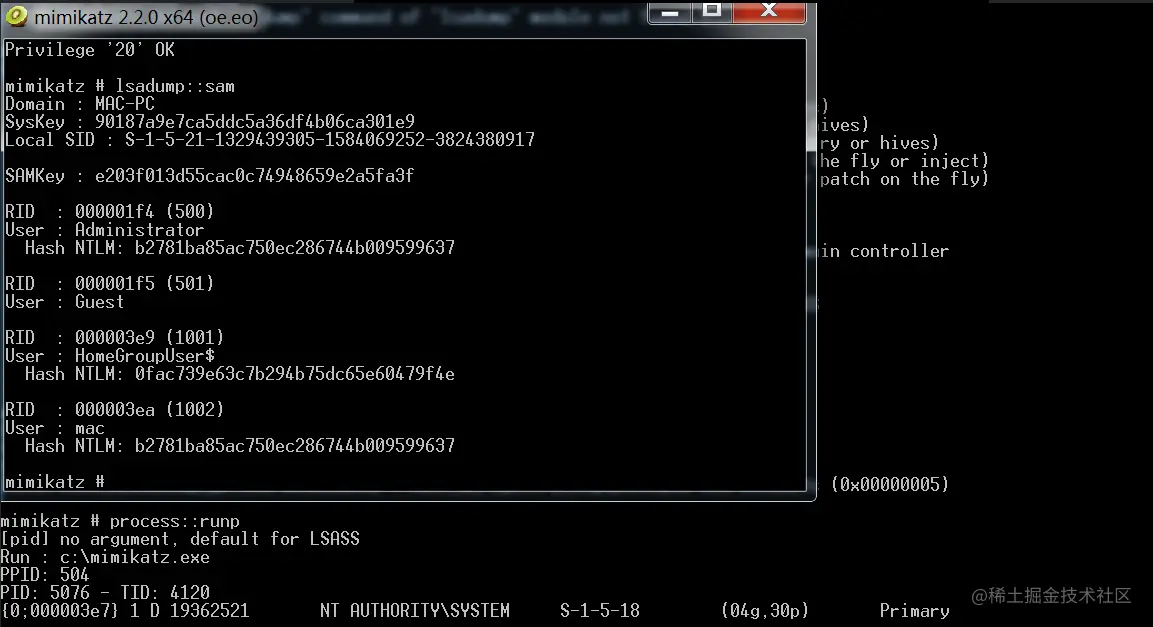
Task: Click 'NT AUTHORITY\SYSTEM' in background console
Action: [415, 611]
